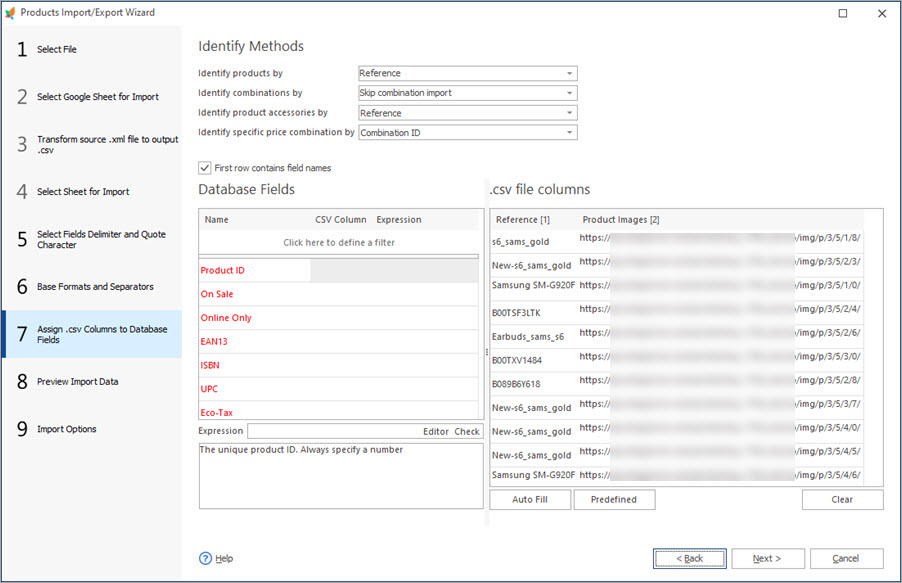Click the Auto Fill button

[x=530, y=500]
